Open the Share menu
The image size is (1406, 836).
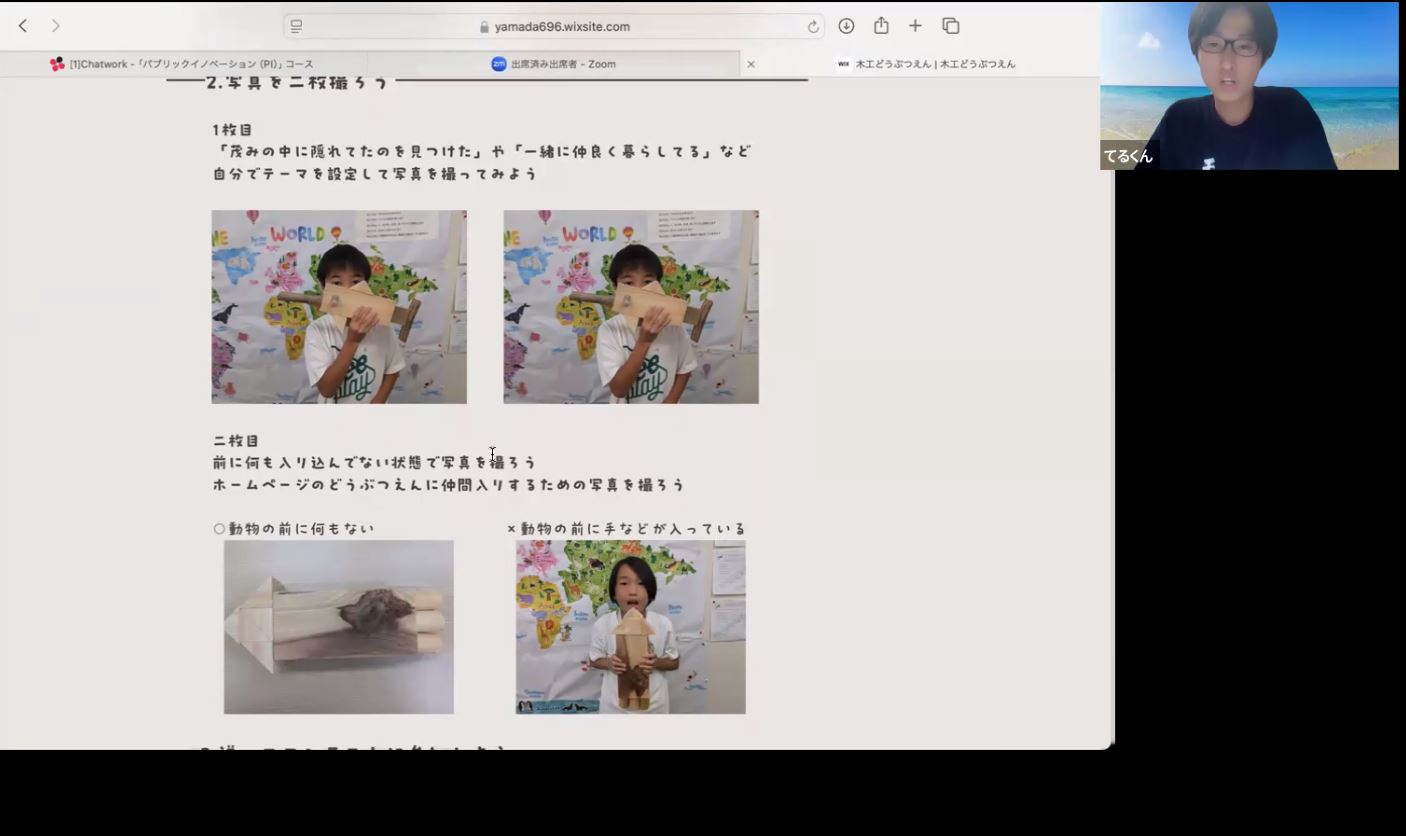[x=881, y=26]
